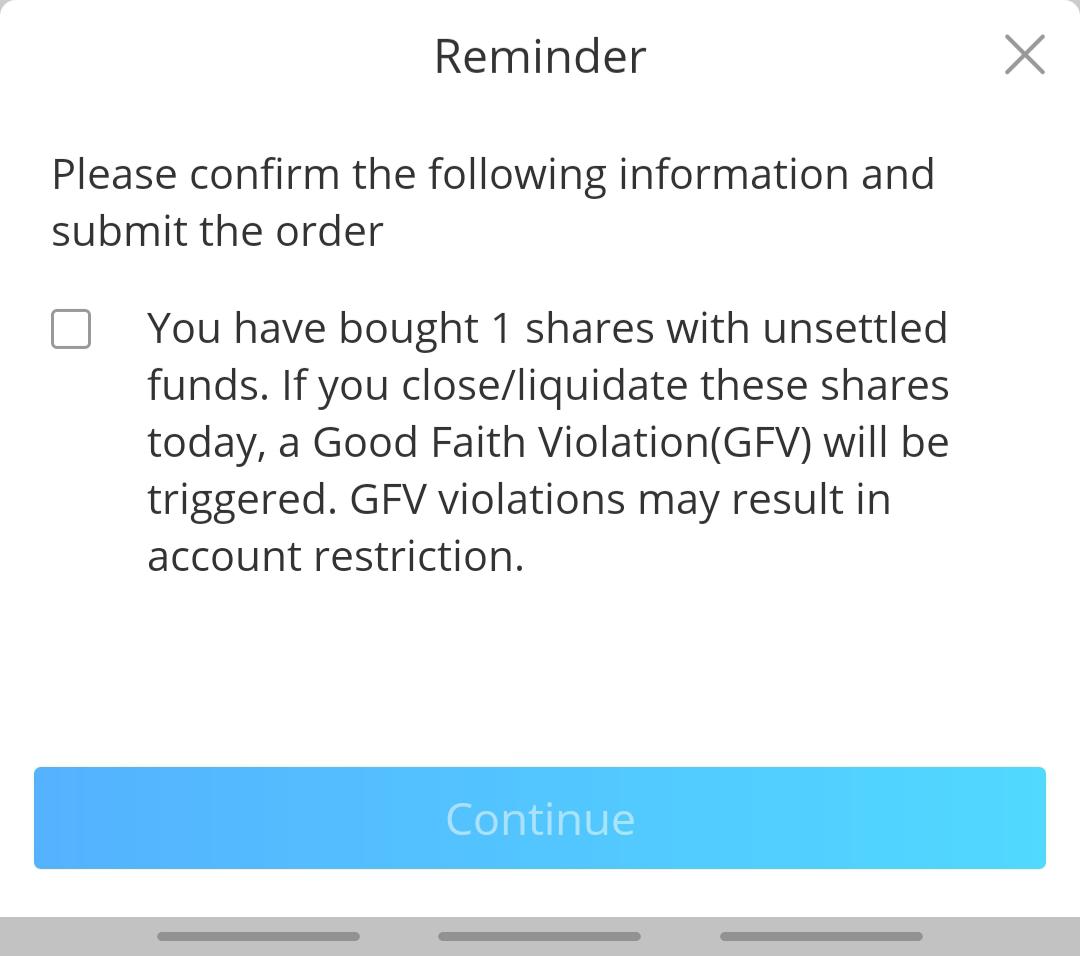The width and height of the screenshot is (1080, 956).
Task: Click the account restriction warning sentence
Action: 519,527
